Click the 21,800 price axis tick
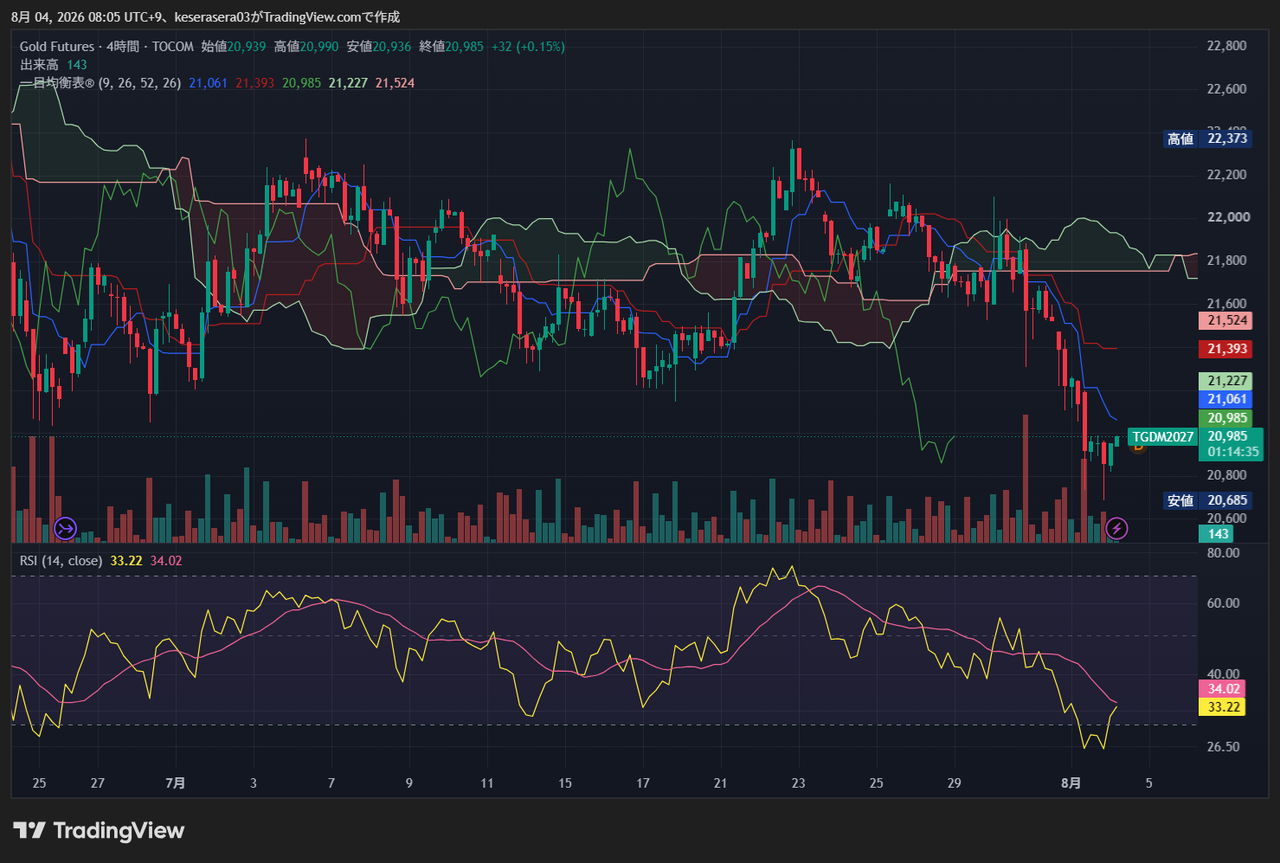1280x863 pixels. pyautogui.click(x=1227, y=261)
